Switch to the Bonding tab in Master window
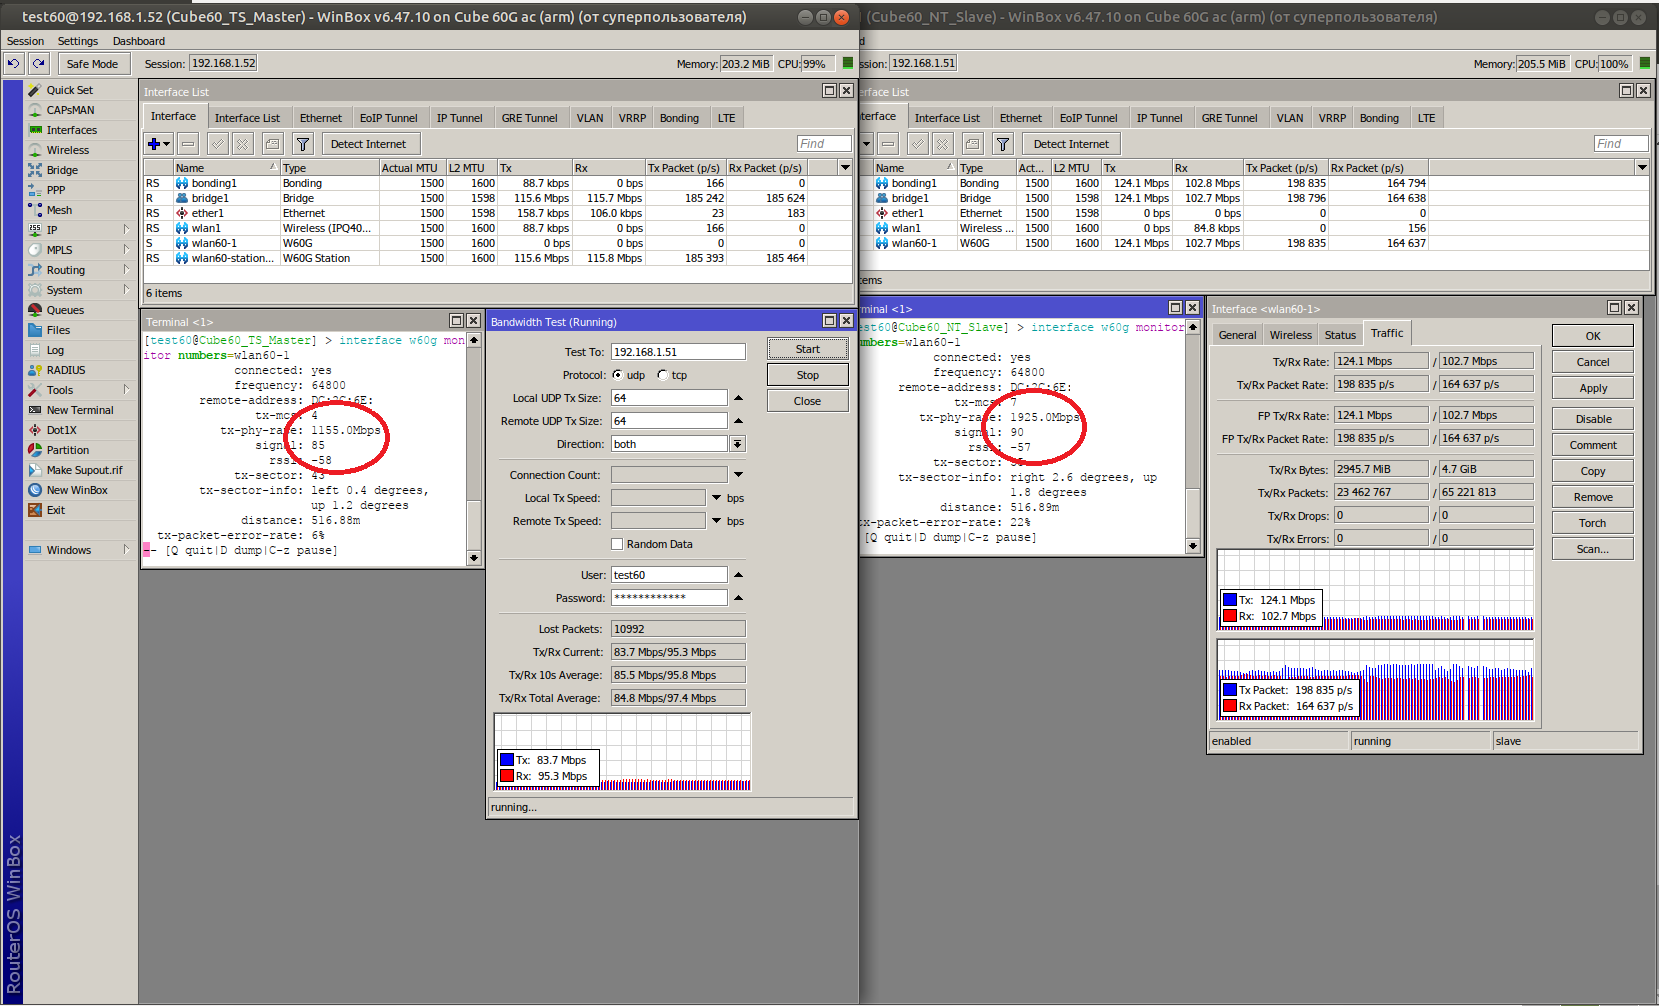 click(x=679, y=118)
